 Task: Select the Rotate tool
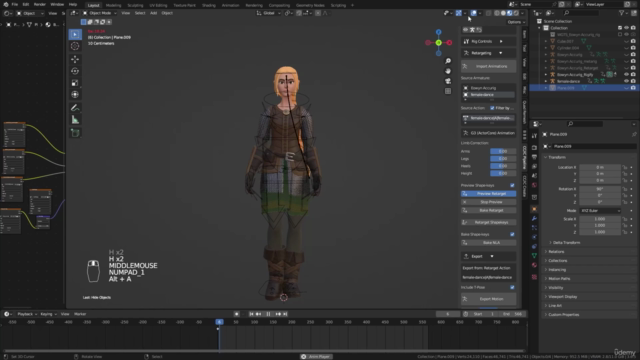75,71
